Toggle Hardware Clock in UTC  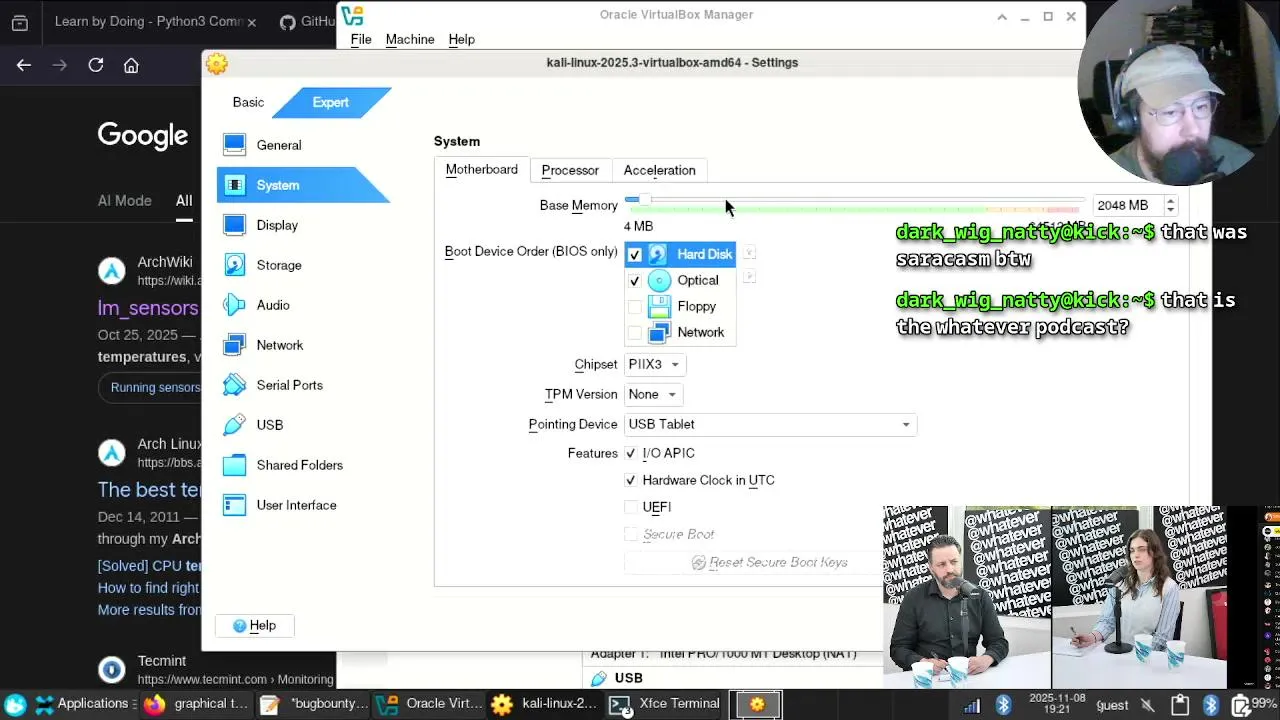[631, 480]
